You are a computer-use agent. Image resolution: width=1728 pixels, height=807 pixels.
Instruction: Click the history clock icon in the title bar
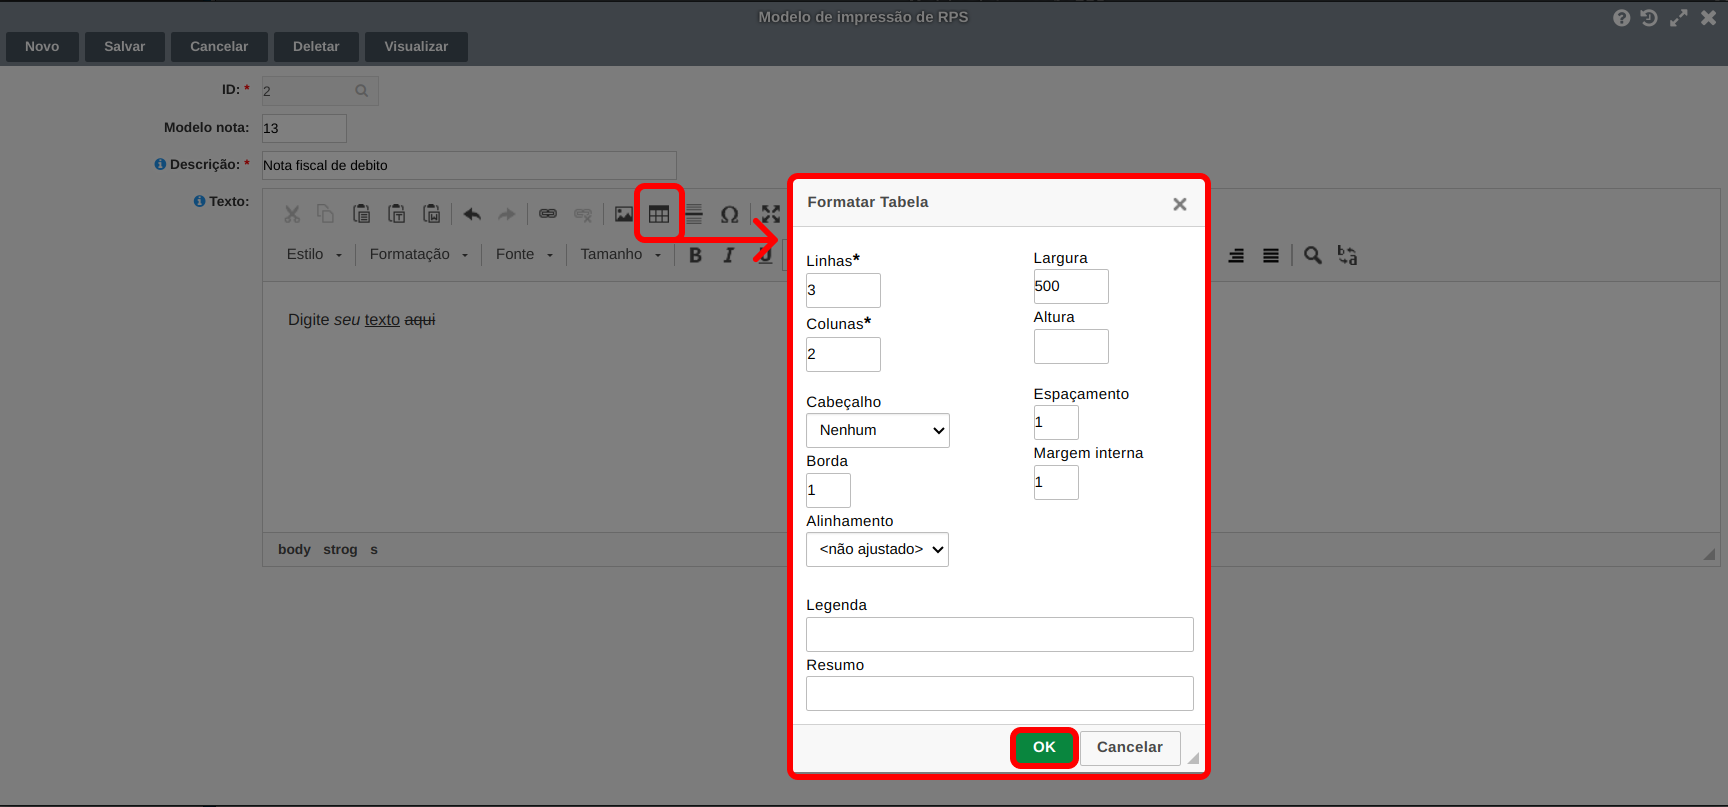coord(1650,18)
